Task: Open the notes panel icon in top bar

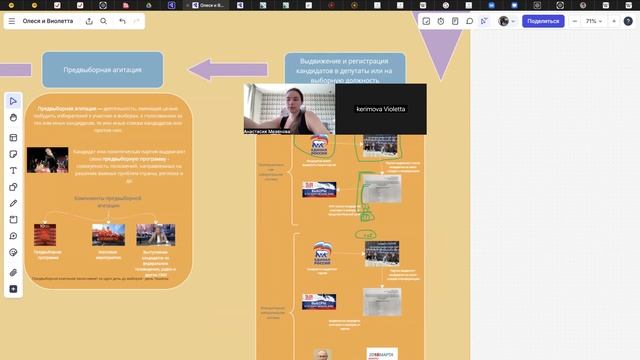Action: [x=426, y=21]
